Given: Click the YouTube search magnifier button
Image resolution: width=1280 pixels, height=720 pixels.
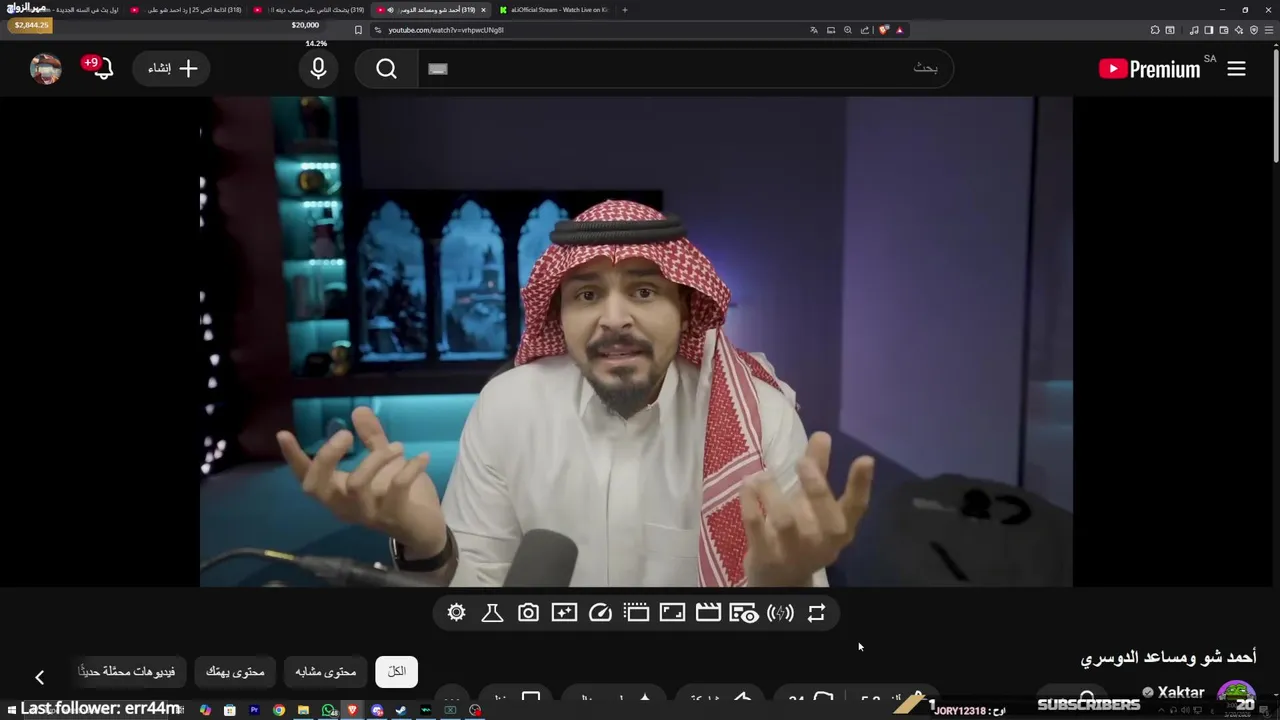Looking at the screenshot, I should tap(386, 68).
